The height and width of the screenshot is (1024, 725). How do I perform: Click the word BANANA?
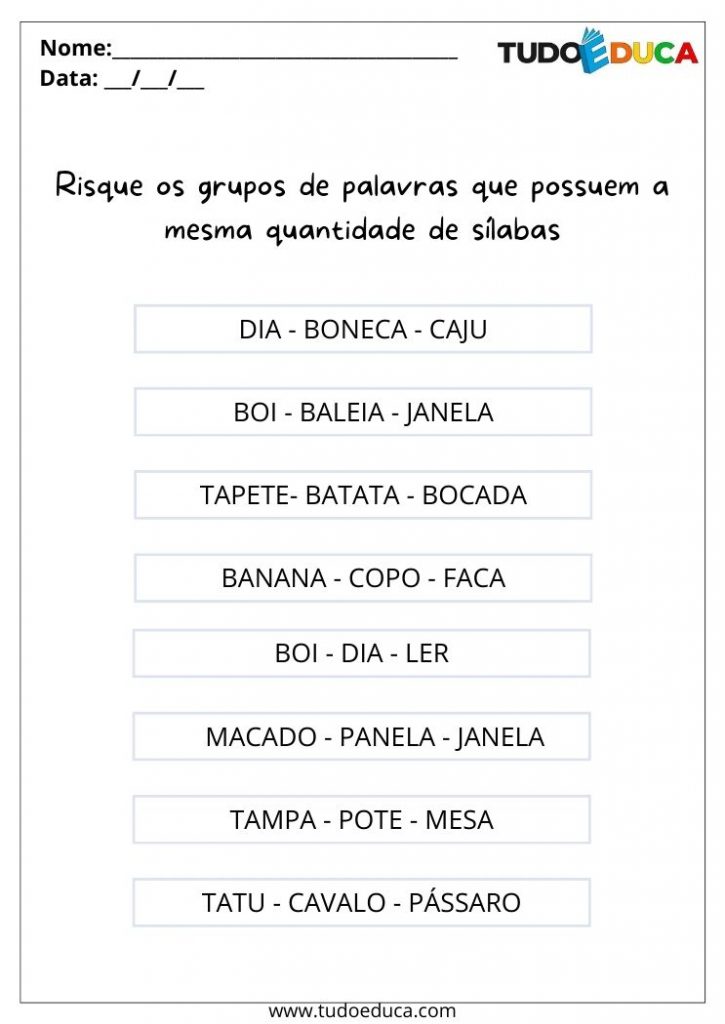click(x=274, y=579)
